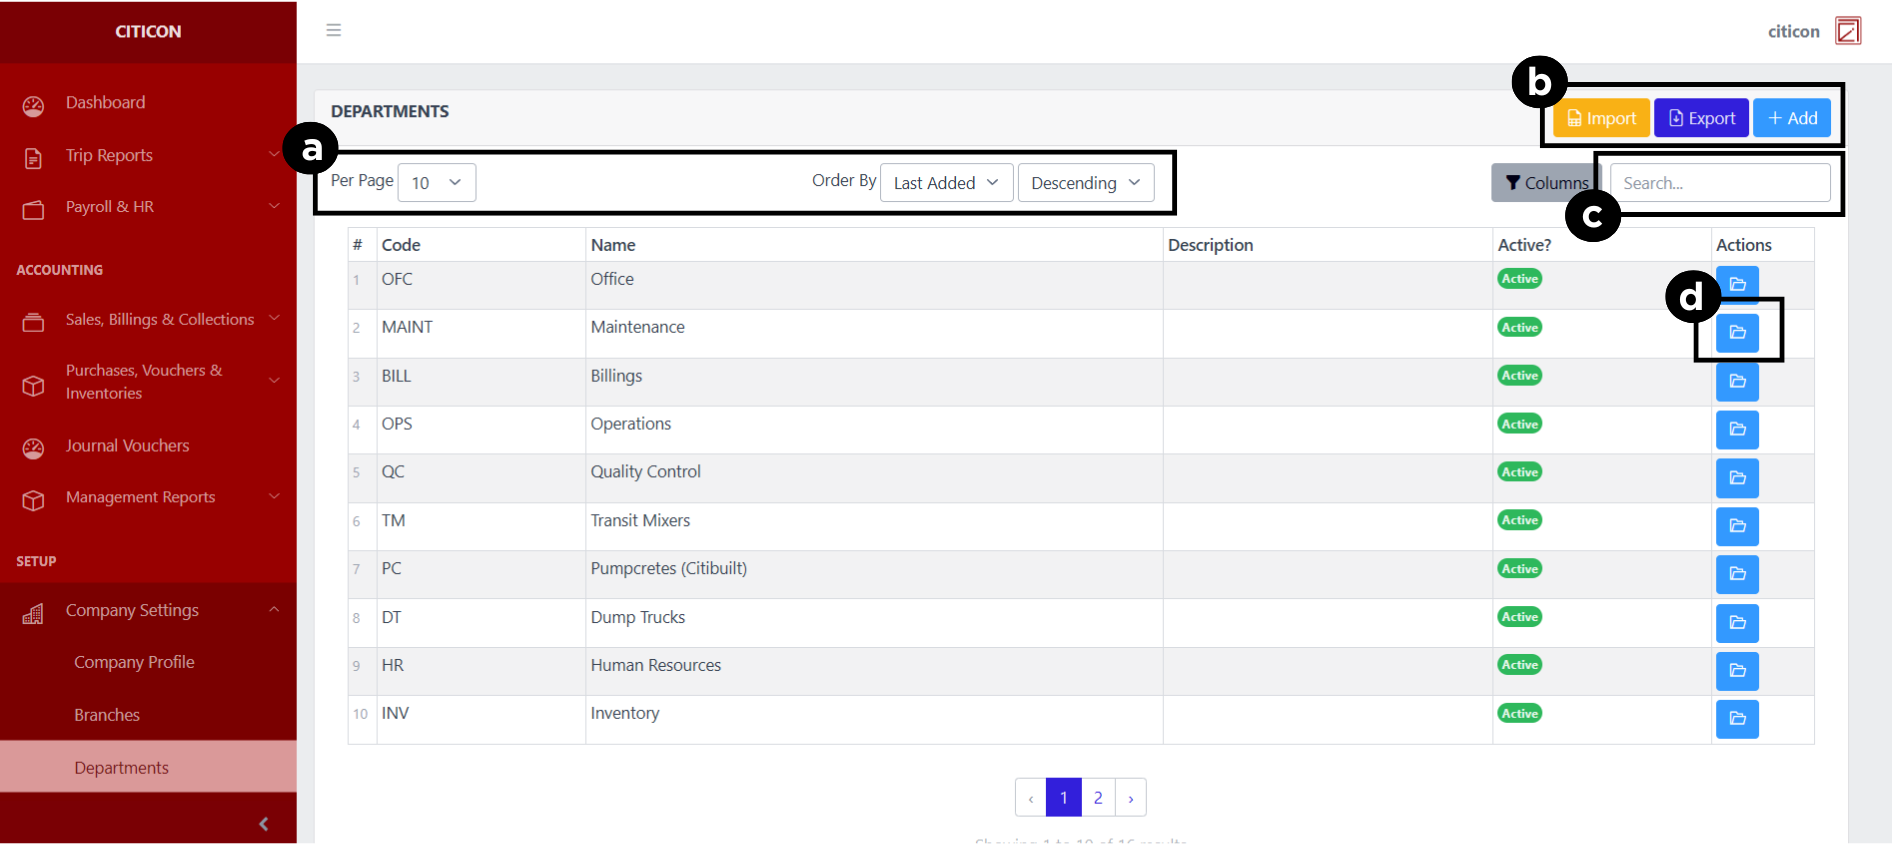
Task: Click the Import button
Action: pyautogui.click(x=1601, y=118)
